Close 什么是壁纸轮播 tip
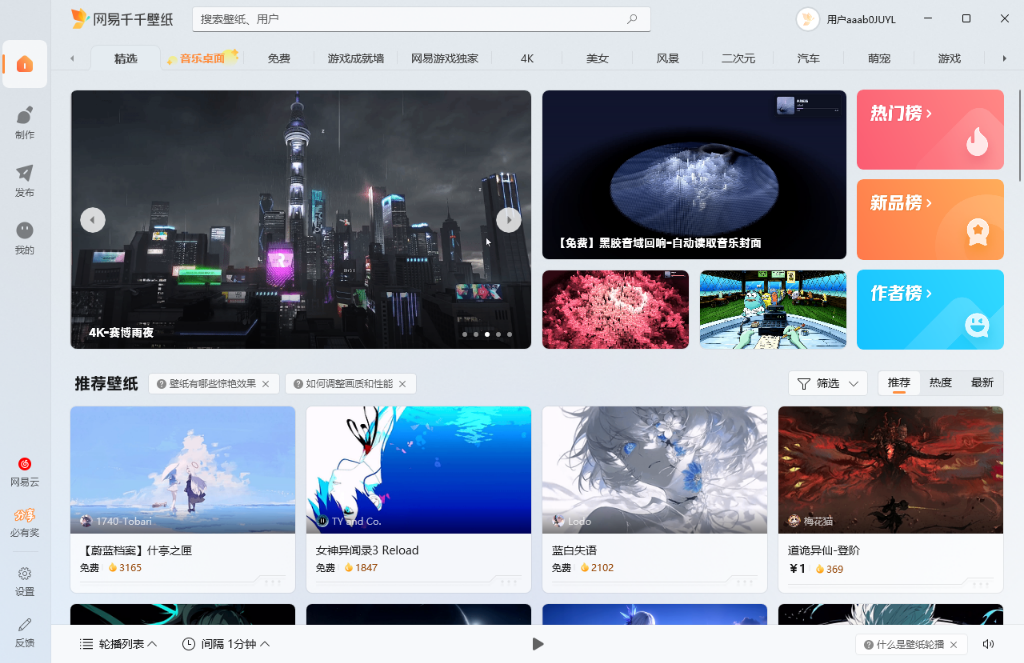Viewport: 1024px width, 663px height. 953,645
